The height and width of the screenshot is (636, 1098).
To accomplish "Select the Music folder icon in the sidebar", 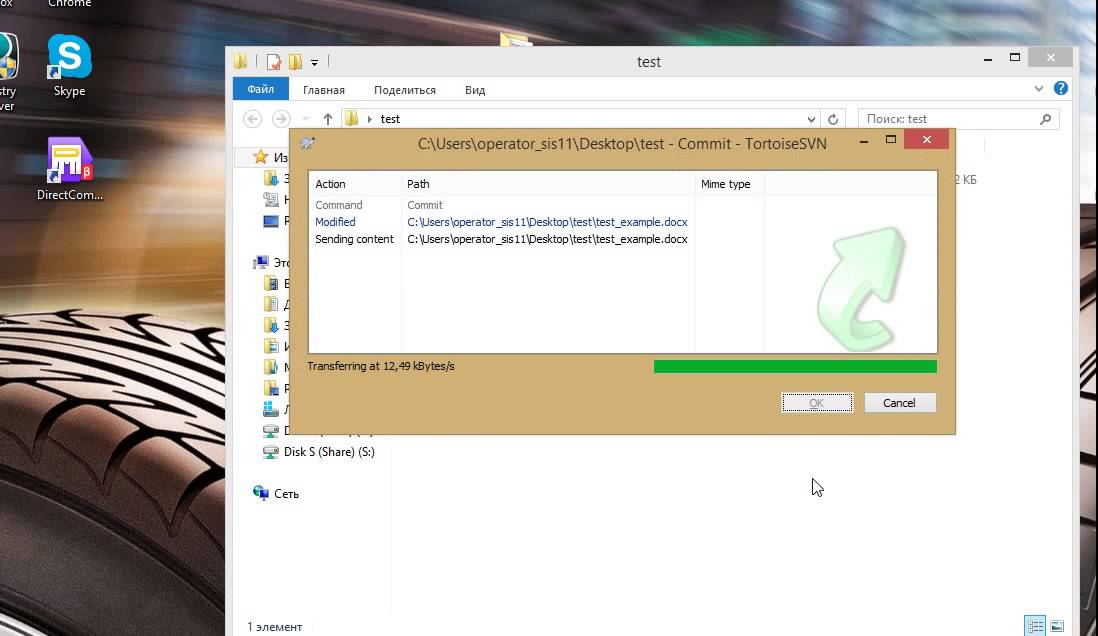I will coord(271,367).
